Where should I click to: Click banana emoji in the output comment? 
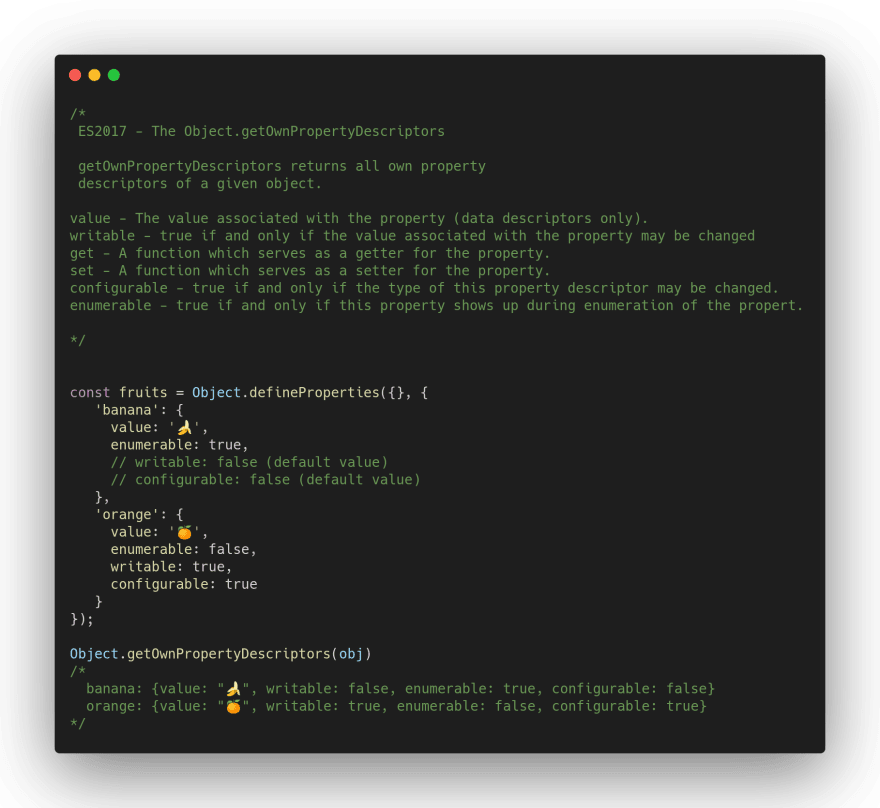pos(233,688)
